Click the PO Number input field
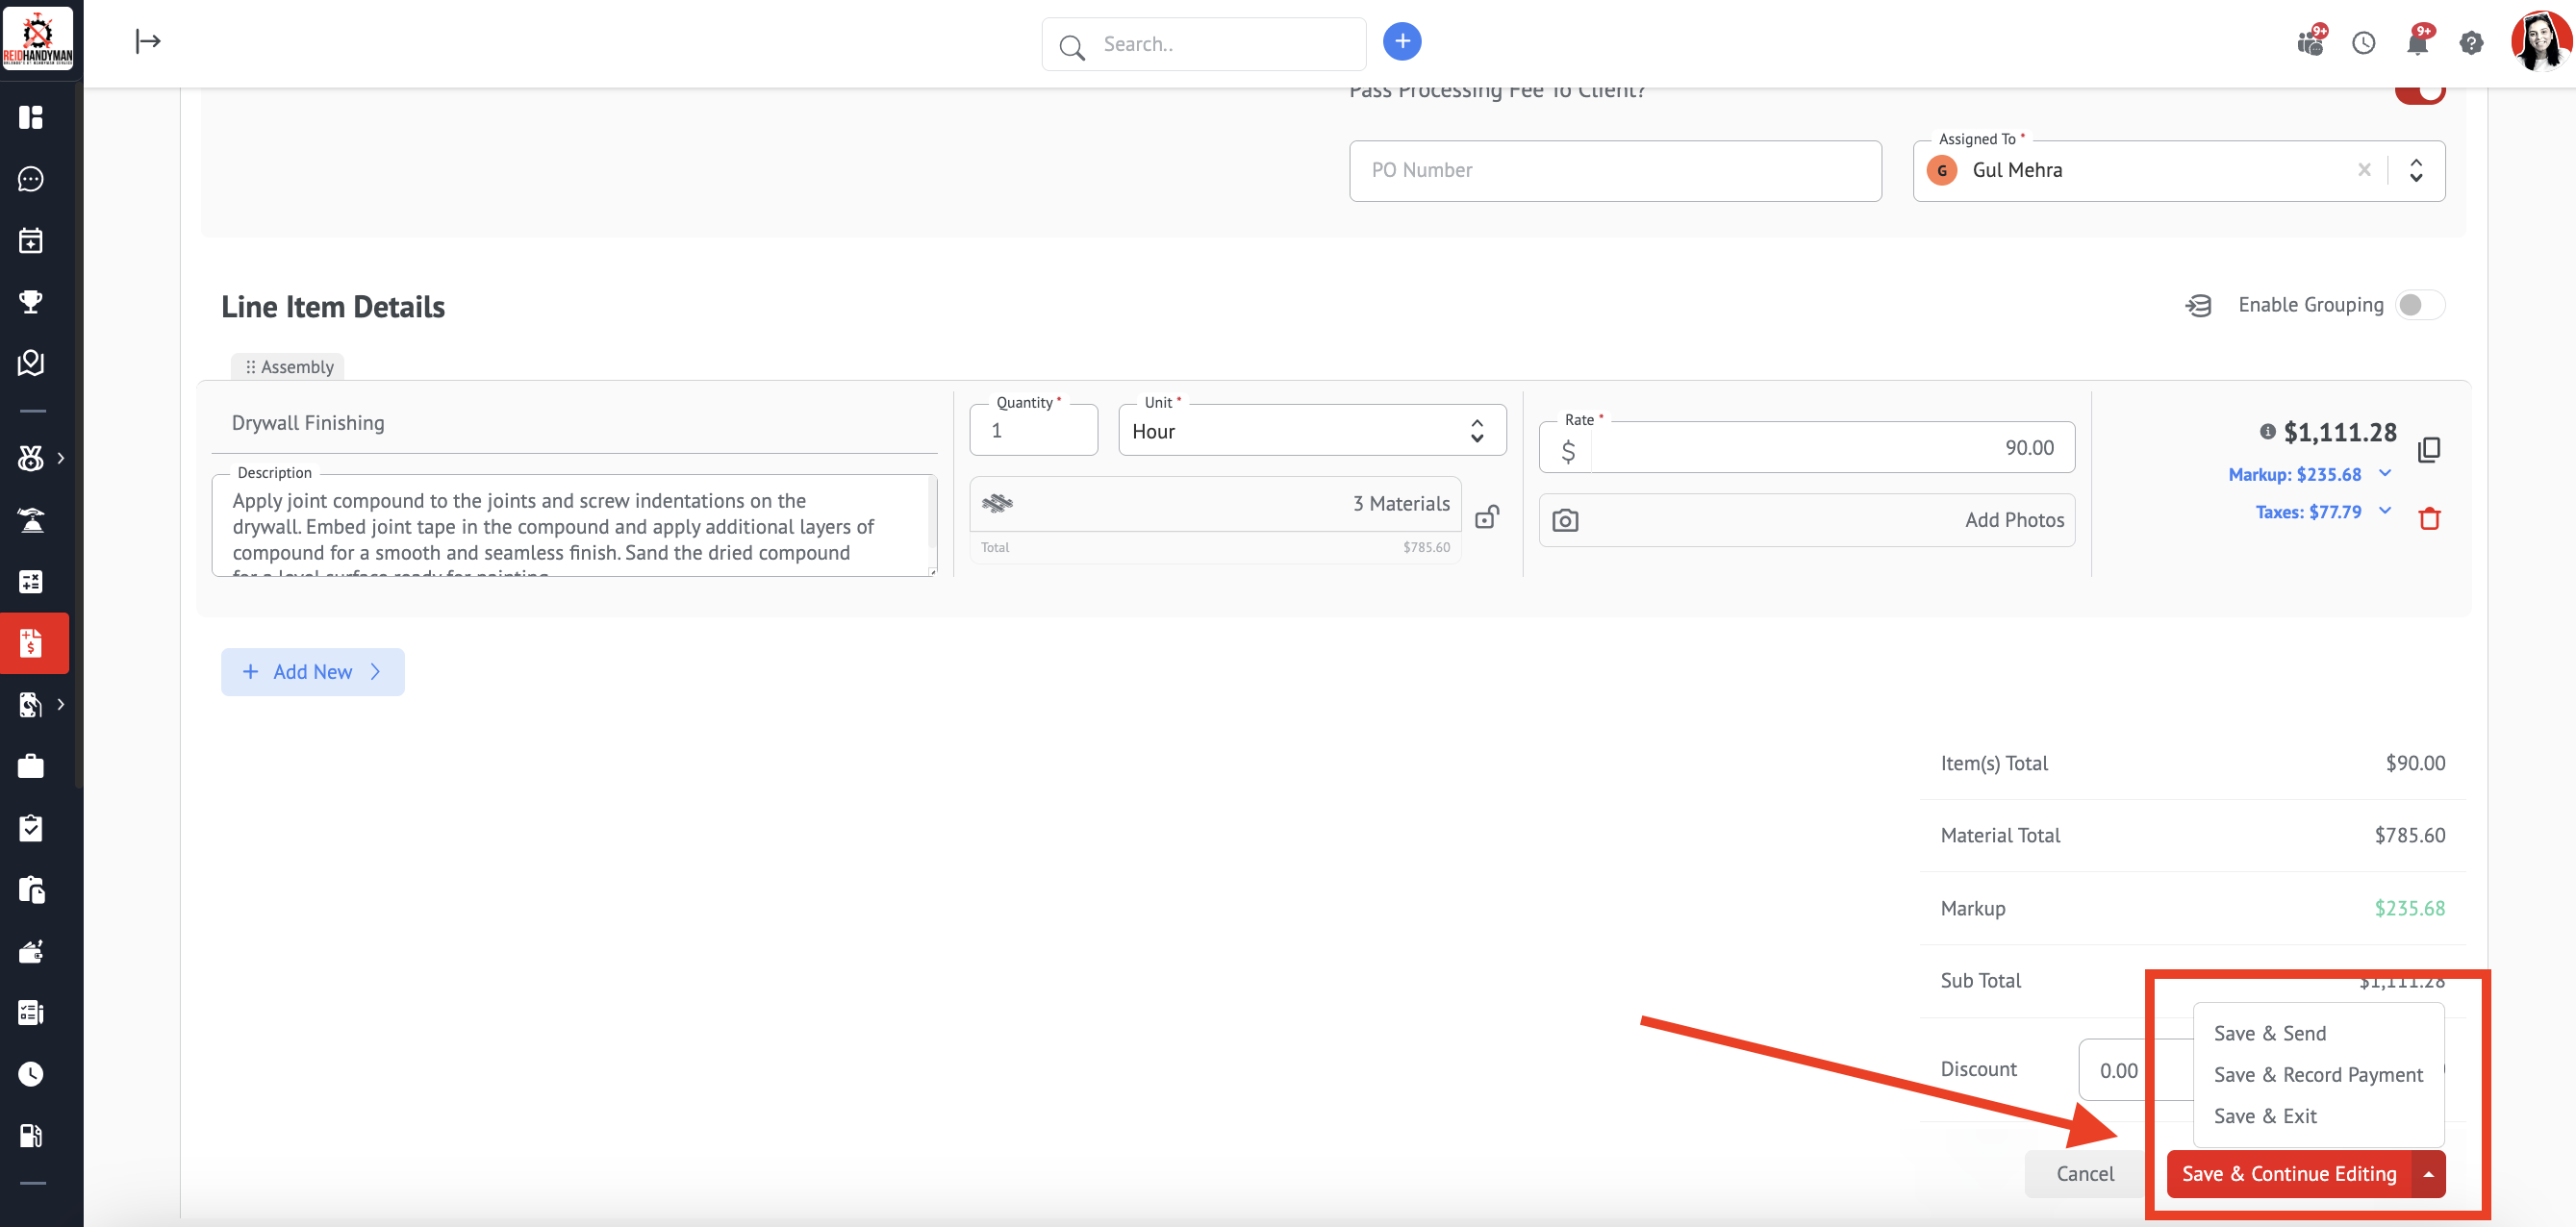The width and height of the screenshot is (2576, 1227). [x=1614, y=170]
